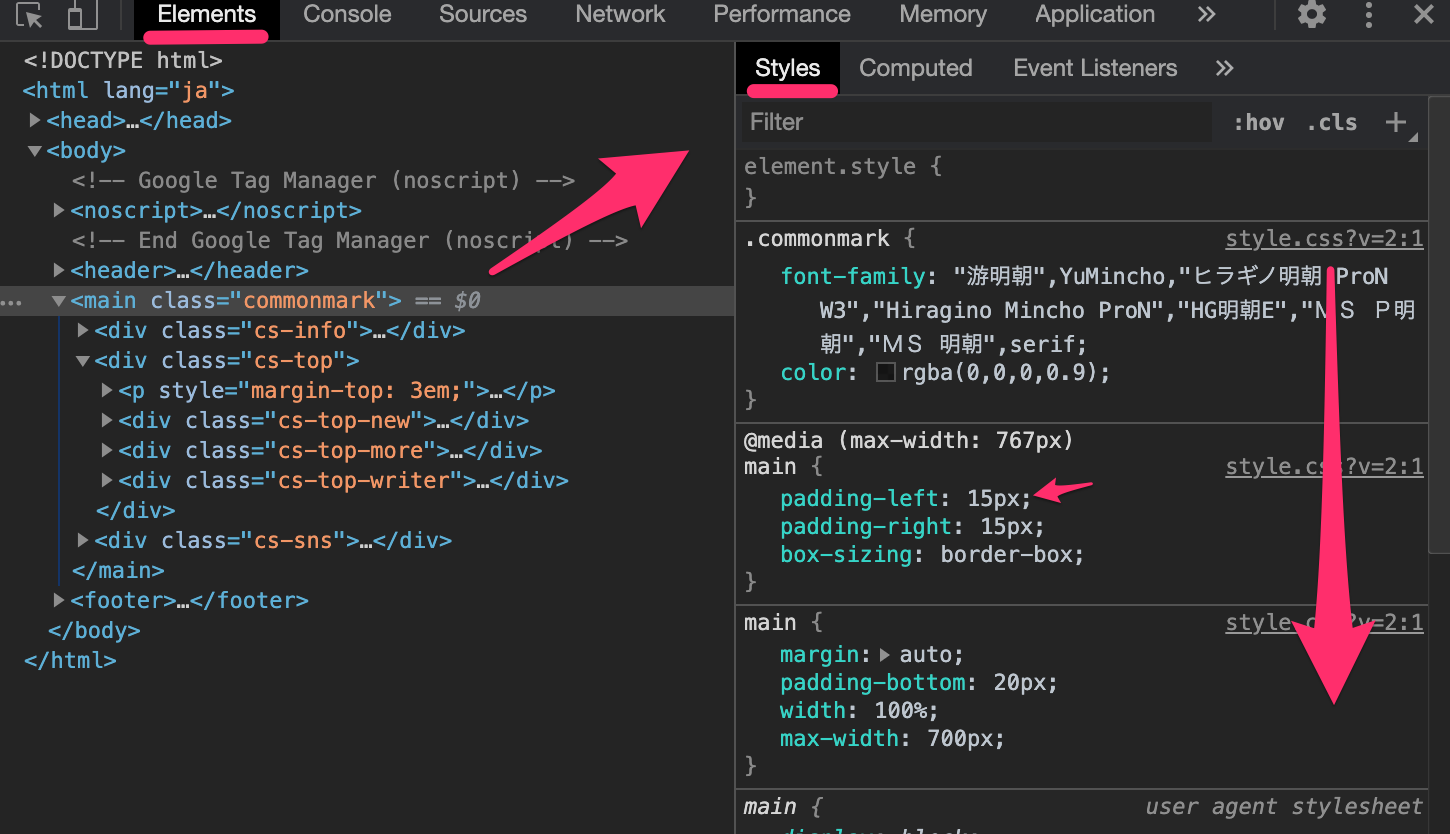Toggle the device toolbar icon
This screenshot has width=1450, height=834.
(x=83, y=15)
